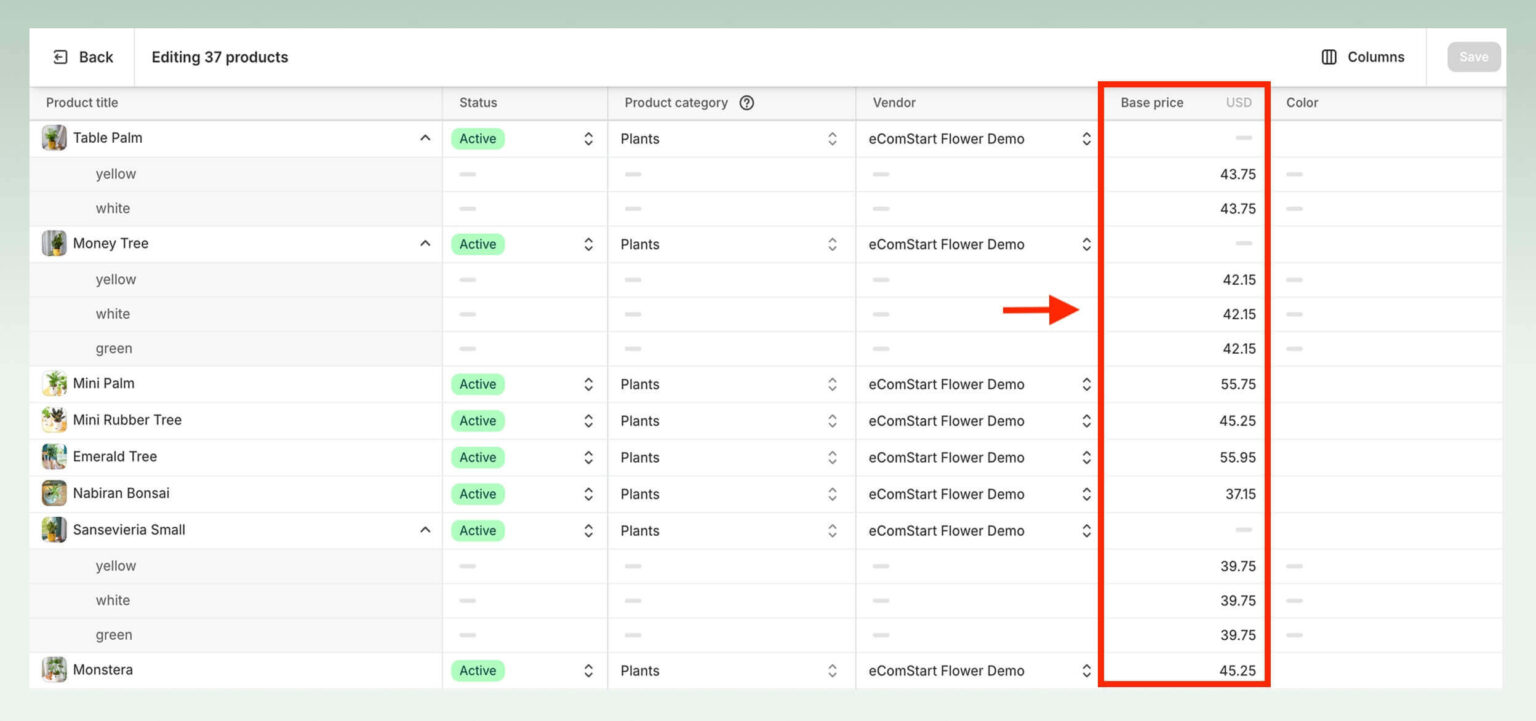Click the Emerald Tree Active status badge
Screen dimensions: 1536x721
tap(478, 457)
